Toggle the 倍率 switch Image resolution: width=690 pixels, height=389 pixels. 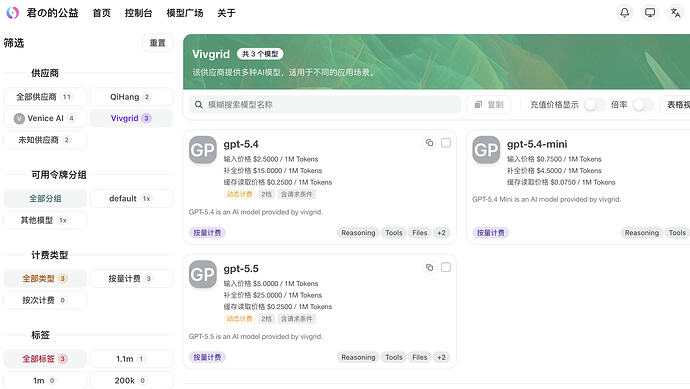point(643,105)
